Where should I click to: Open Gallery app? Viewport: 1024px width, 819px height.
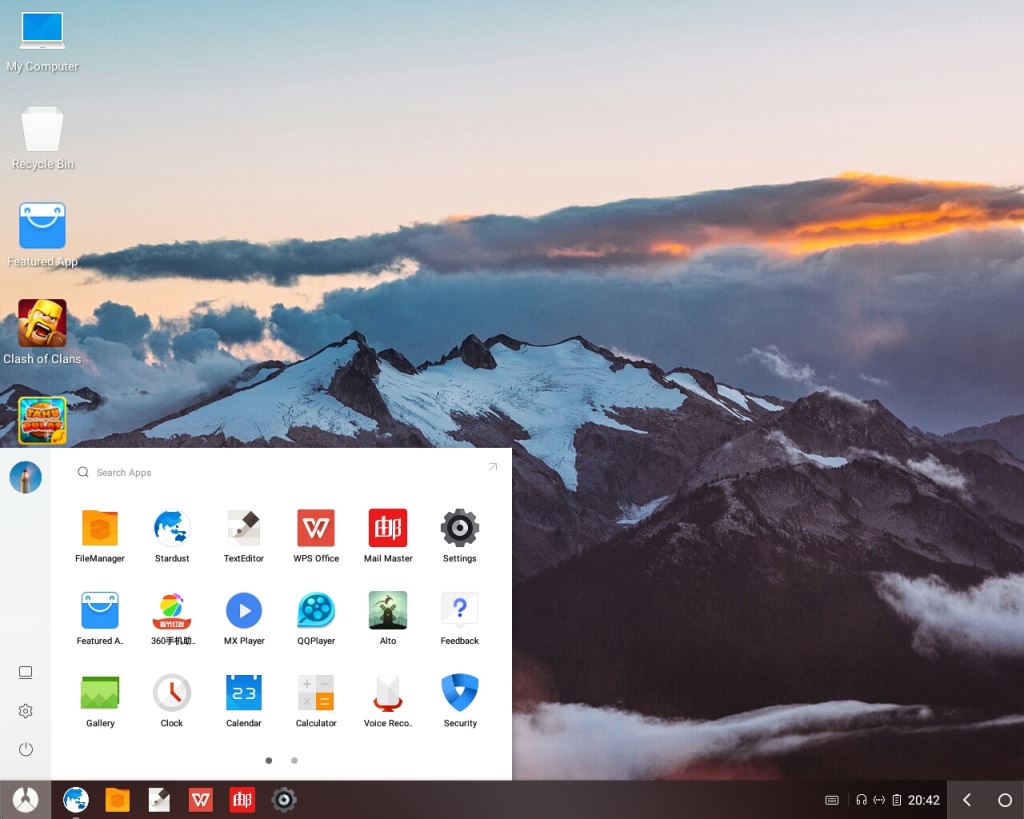click(x=100, y=699)
